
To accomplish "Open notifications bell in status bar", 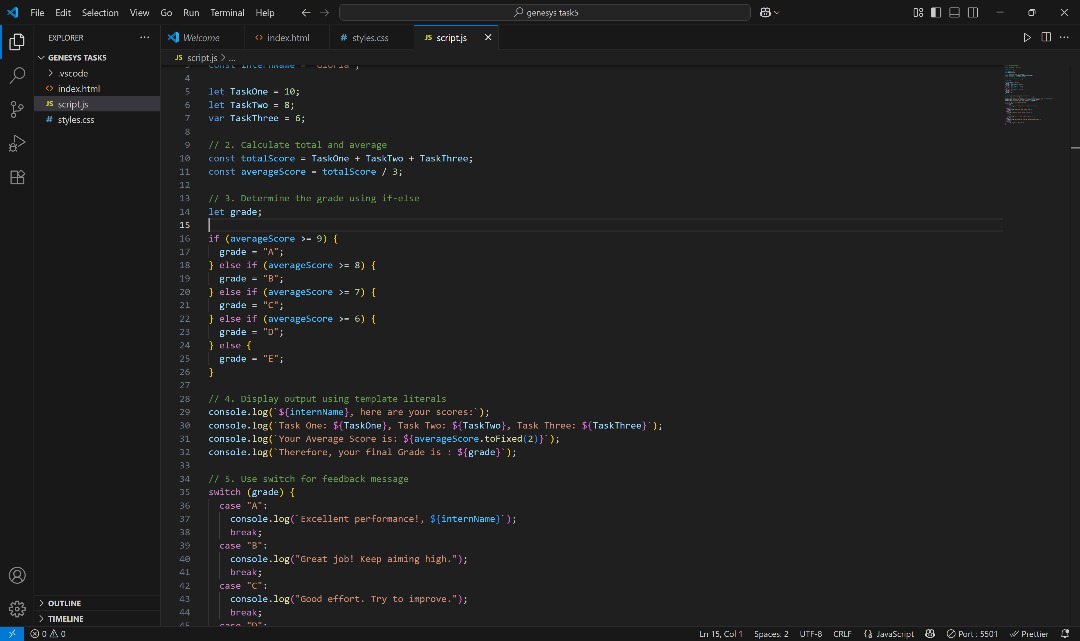I will point(1065,633).
